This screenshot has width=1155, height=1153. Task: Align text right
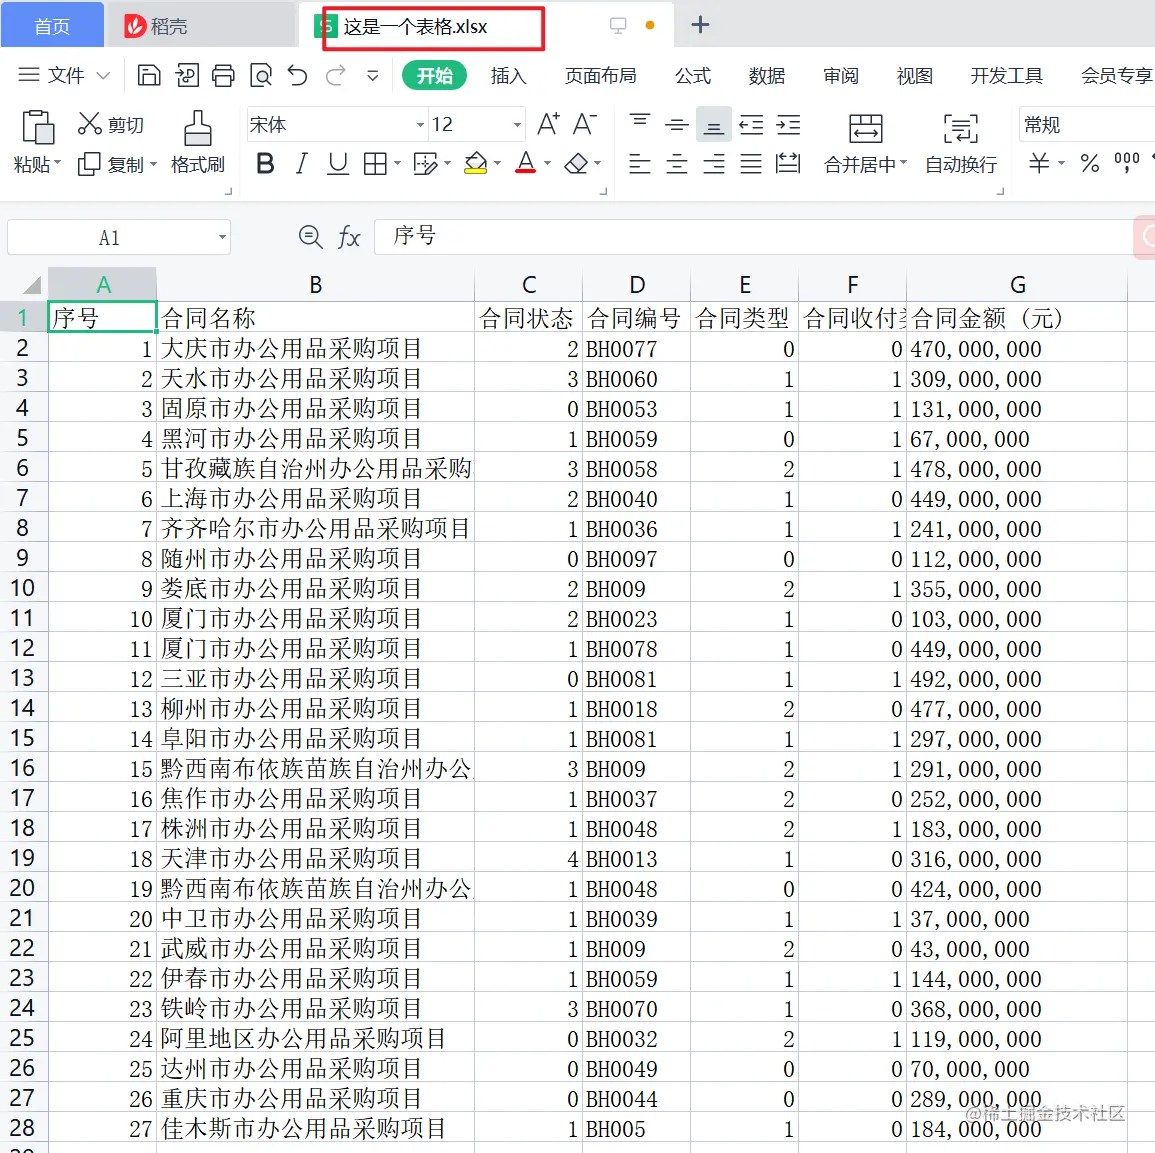point(714,164)
